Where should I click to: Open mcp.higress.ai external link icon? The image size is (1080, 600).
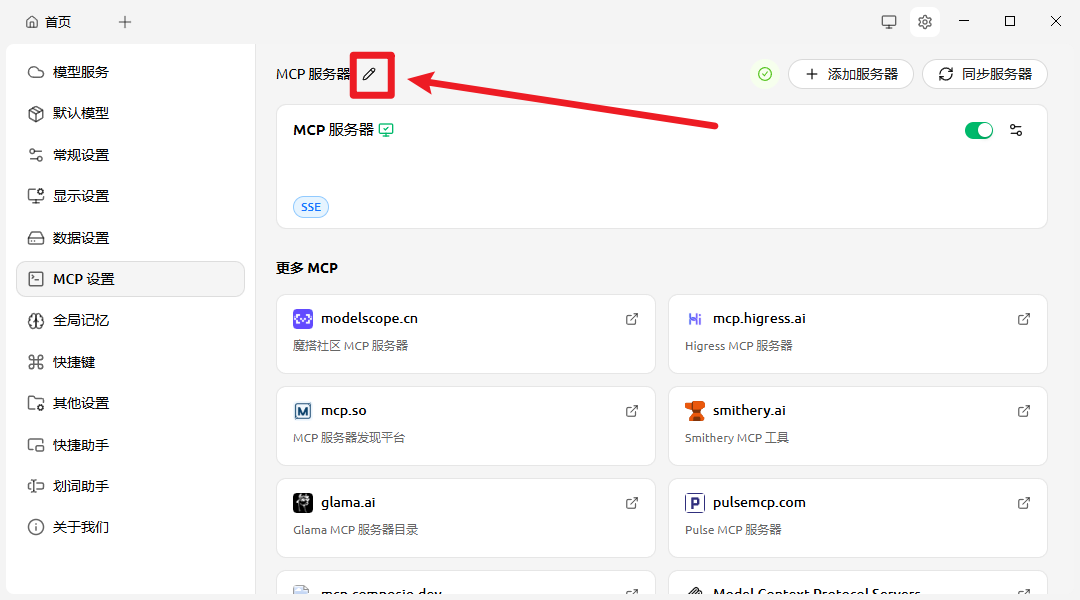[1024, 319]
